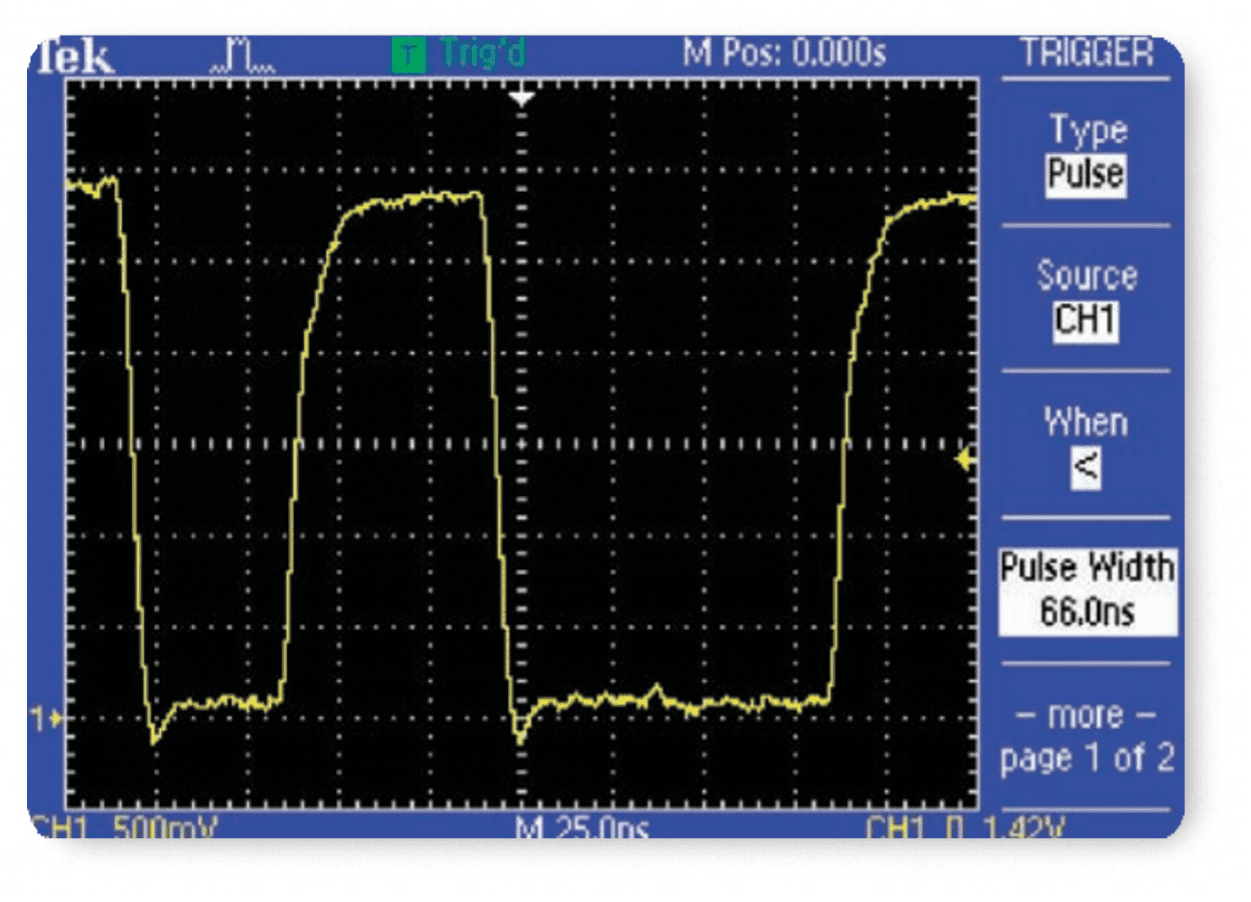Click the M Pos 0.000s readout
Image resolution: width=1251 pixels, height=902 pixels.
[x=783, y=54]
